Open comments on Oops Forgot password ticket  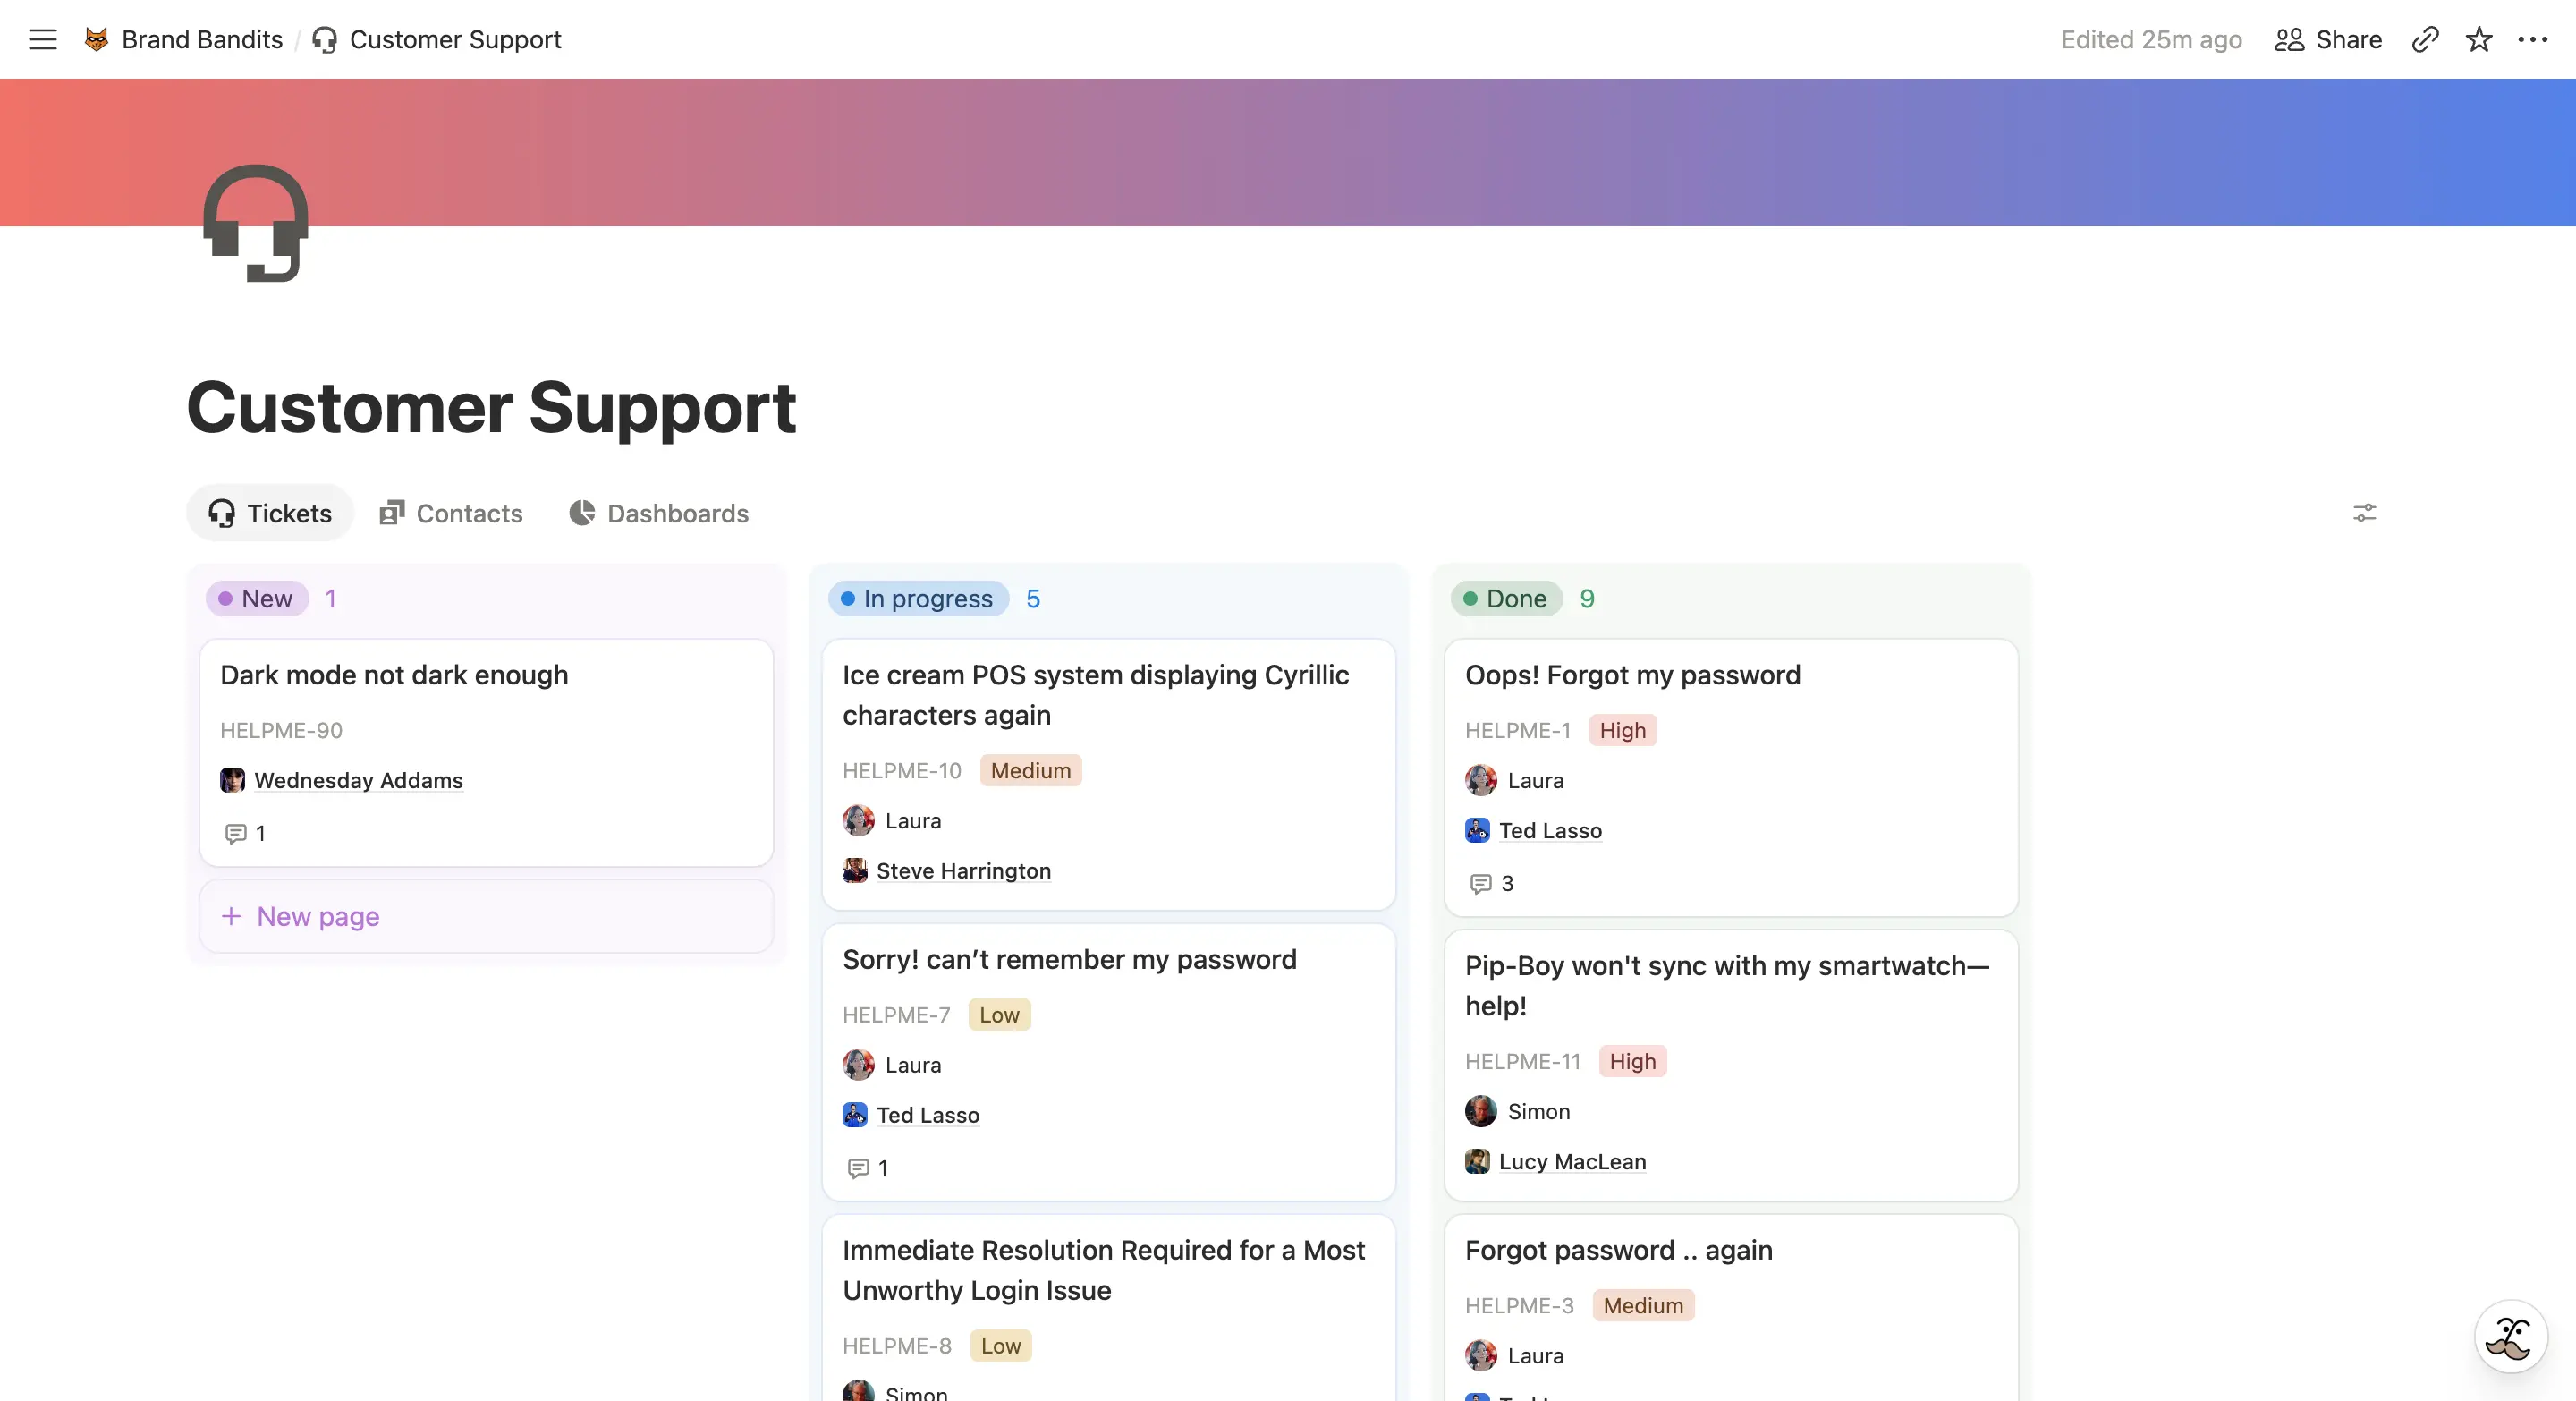pos(1492,883)
